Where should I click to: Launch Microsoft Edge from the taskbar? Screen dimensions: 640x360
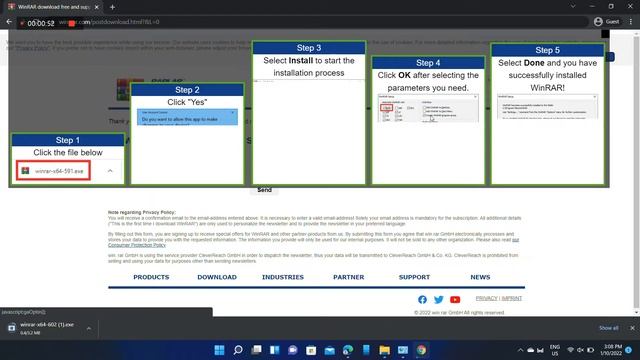pyautogui.click(x=348, y=350)
